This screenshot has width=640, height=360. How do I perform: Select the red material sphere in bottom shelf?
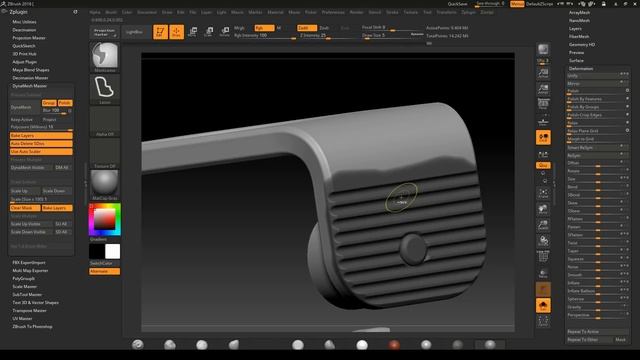point(394,345)
